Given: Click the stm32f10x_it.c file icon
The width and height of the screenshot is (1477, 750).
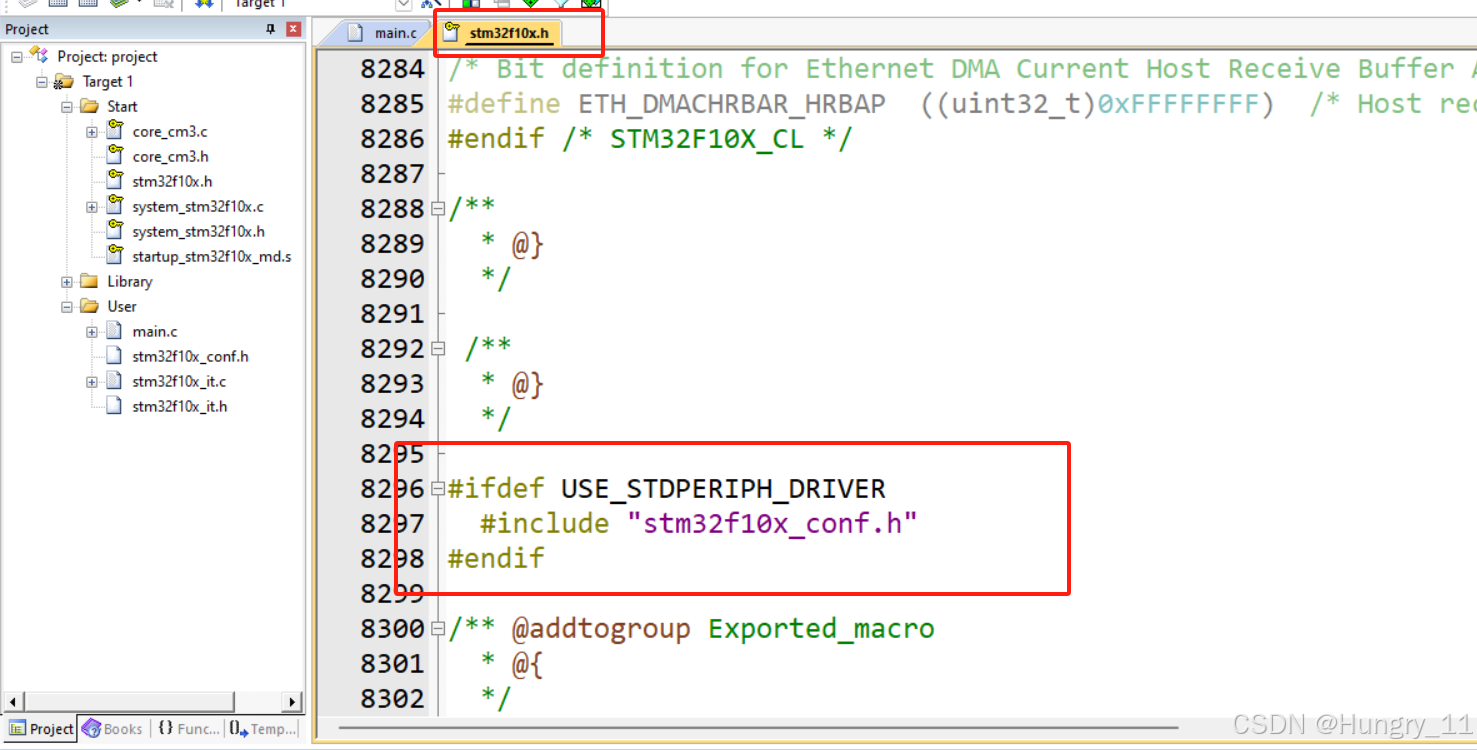Looking at the screenshot, I should pyautogui.click(x=114, y=381).
